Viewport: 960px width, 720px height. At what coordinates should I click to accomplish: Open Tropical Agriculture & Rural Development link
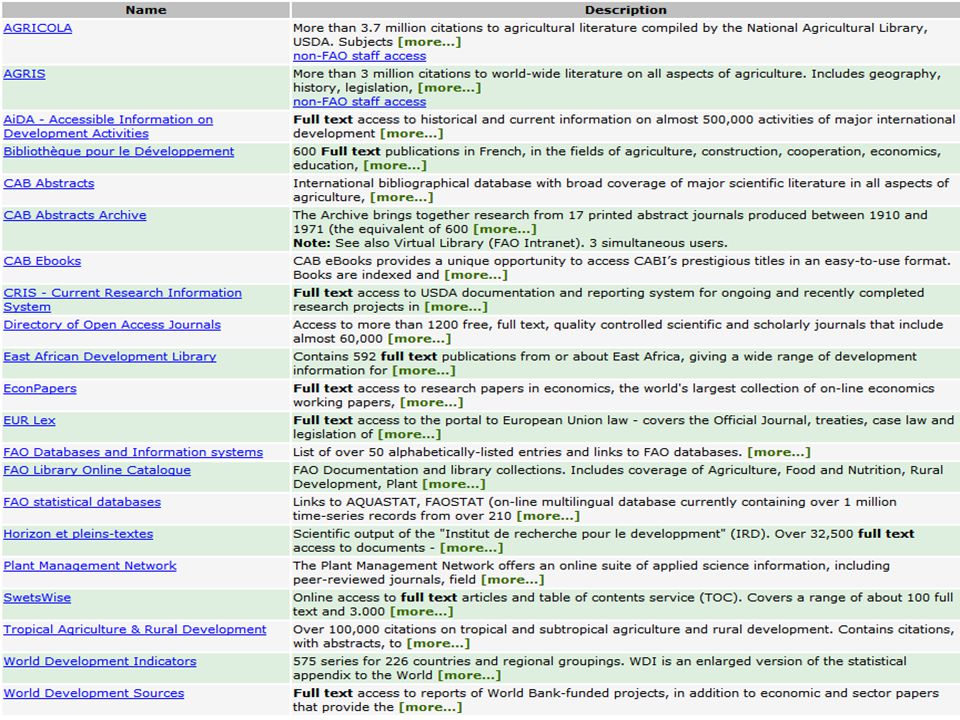[135, 629]
